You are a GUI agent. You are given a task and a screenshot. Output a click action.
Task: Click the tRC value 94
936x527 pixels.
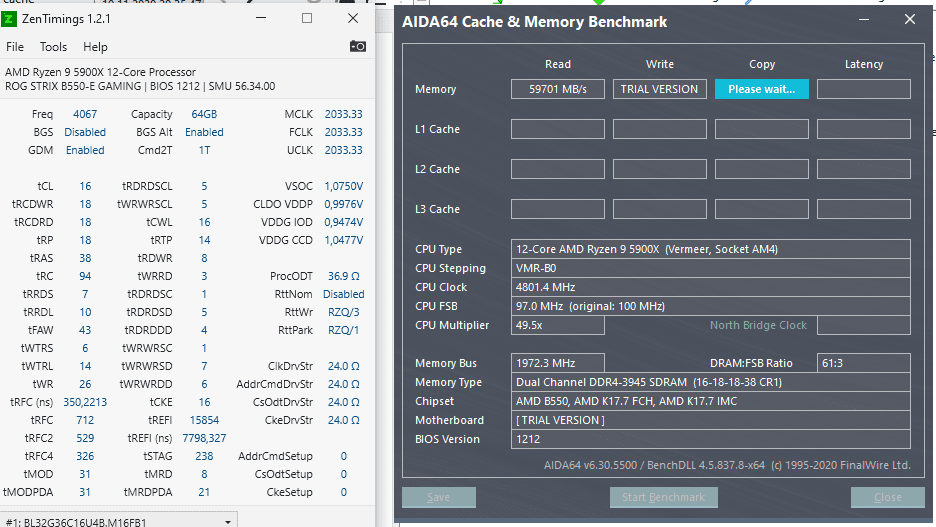point(85,276)
